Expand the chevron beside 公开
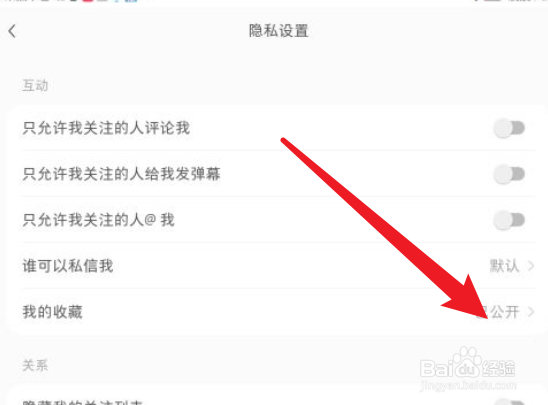The width and height of the screenshot is (548, 405). click(531, 312)
